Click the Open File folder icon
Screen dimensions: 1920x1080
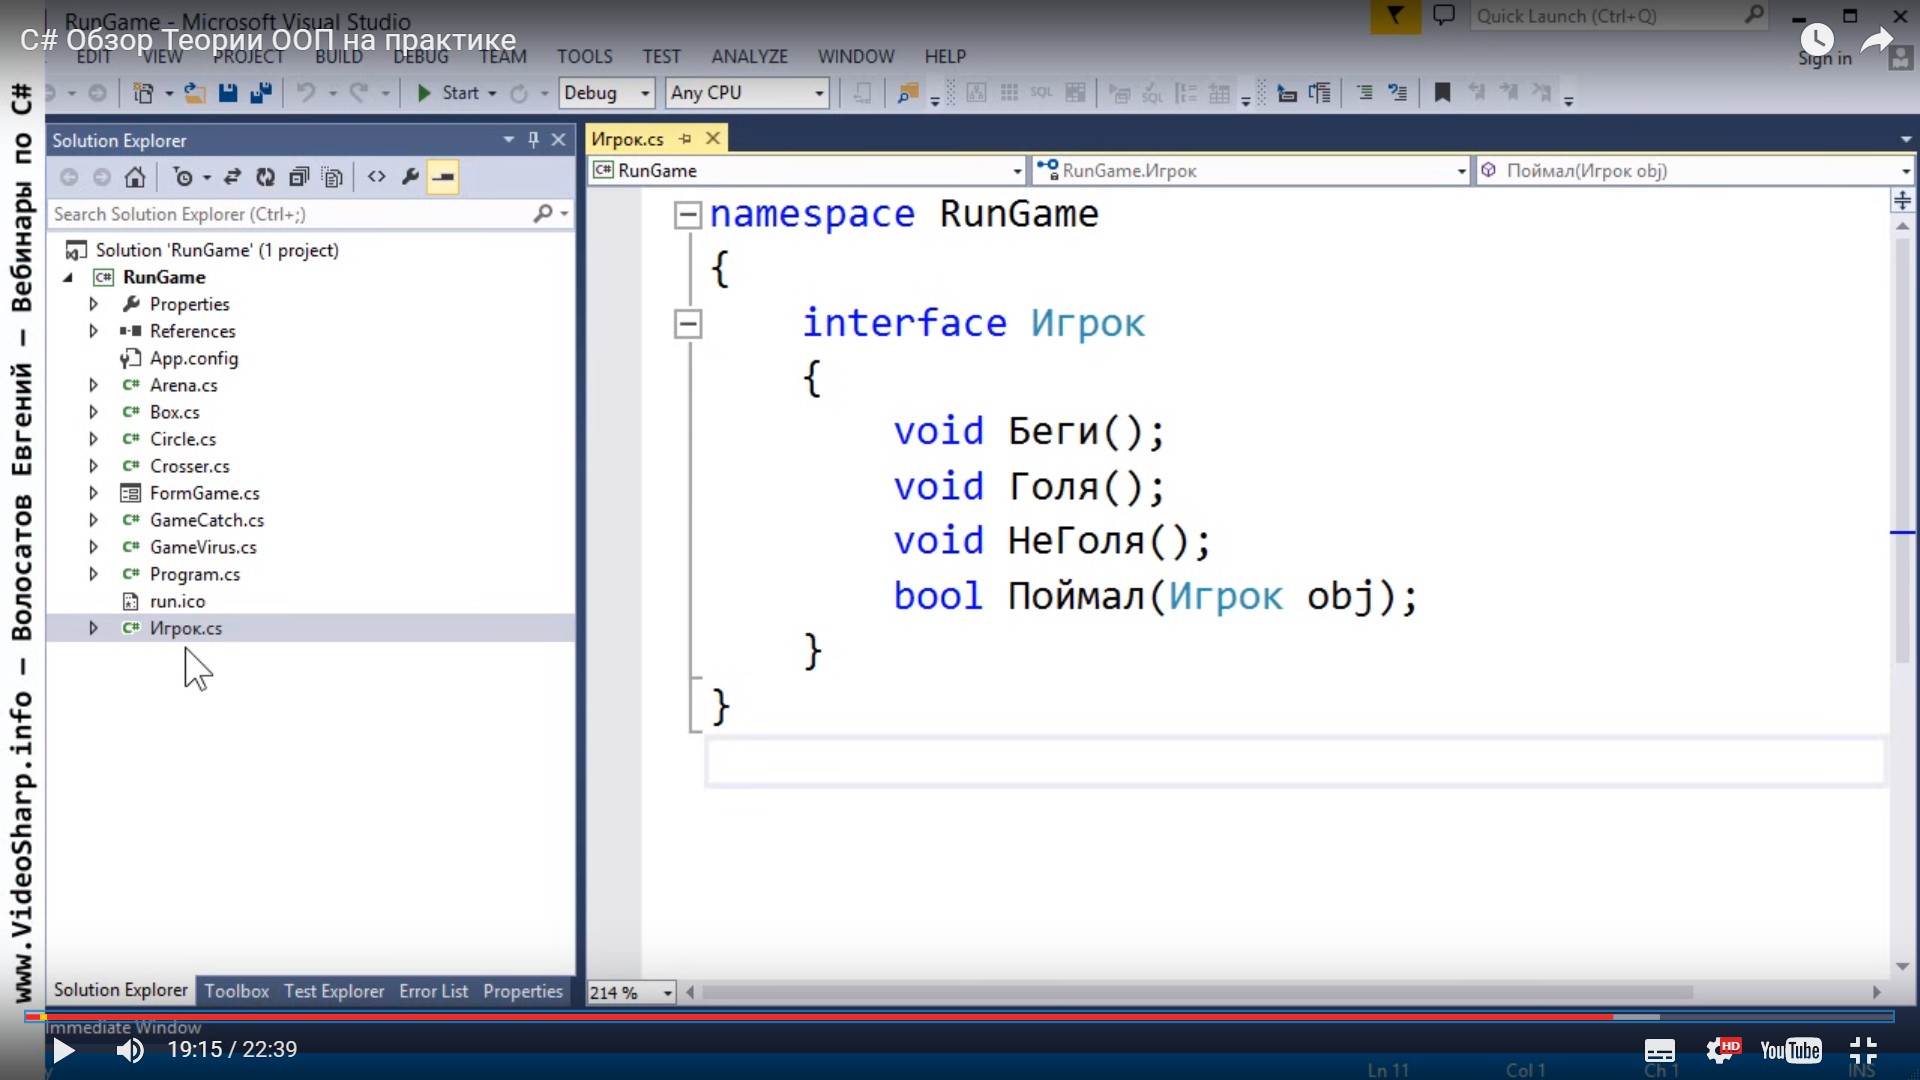pos(194,93)
